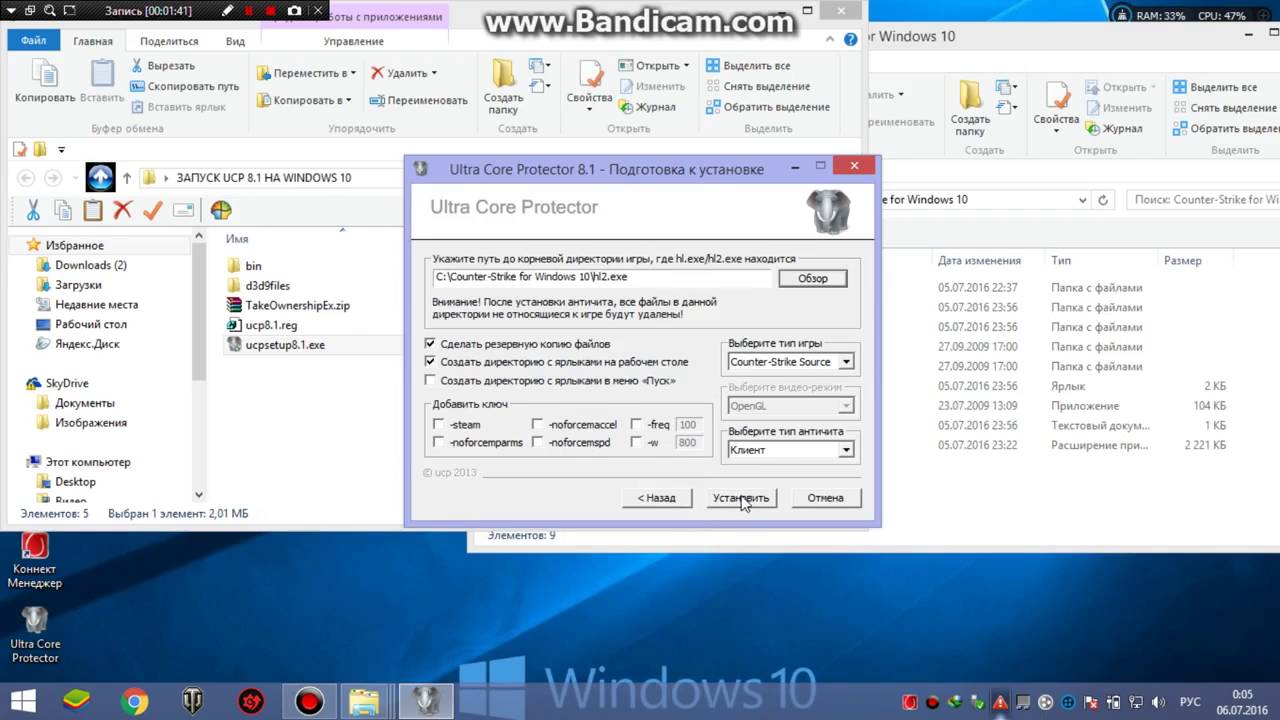Switch to the Главная ribbon tab

(93, 41)
